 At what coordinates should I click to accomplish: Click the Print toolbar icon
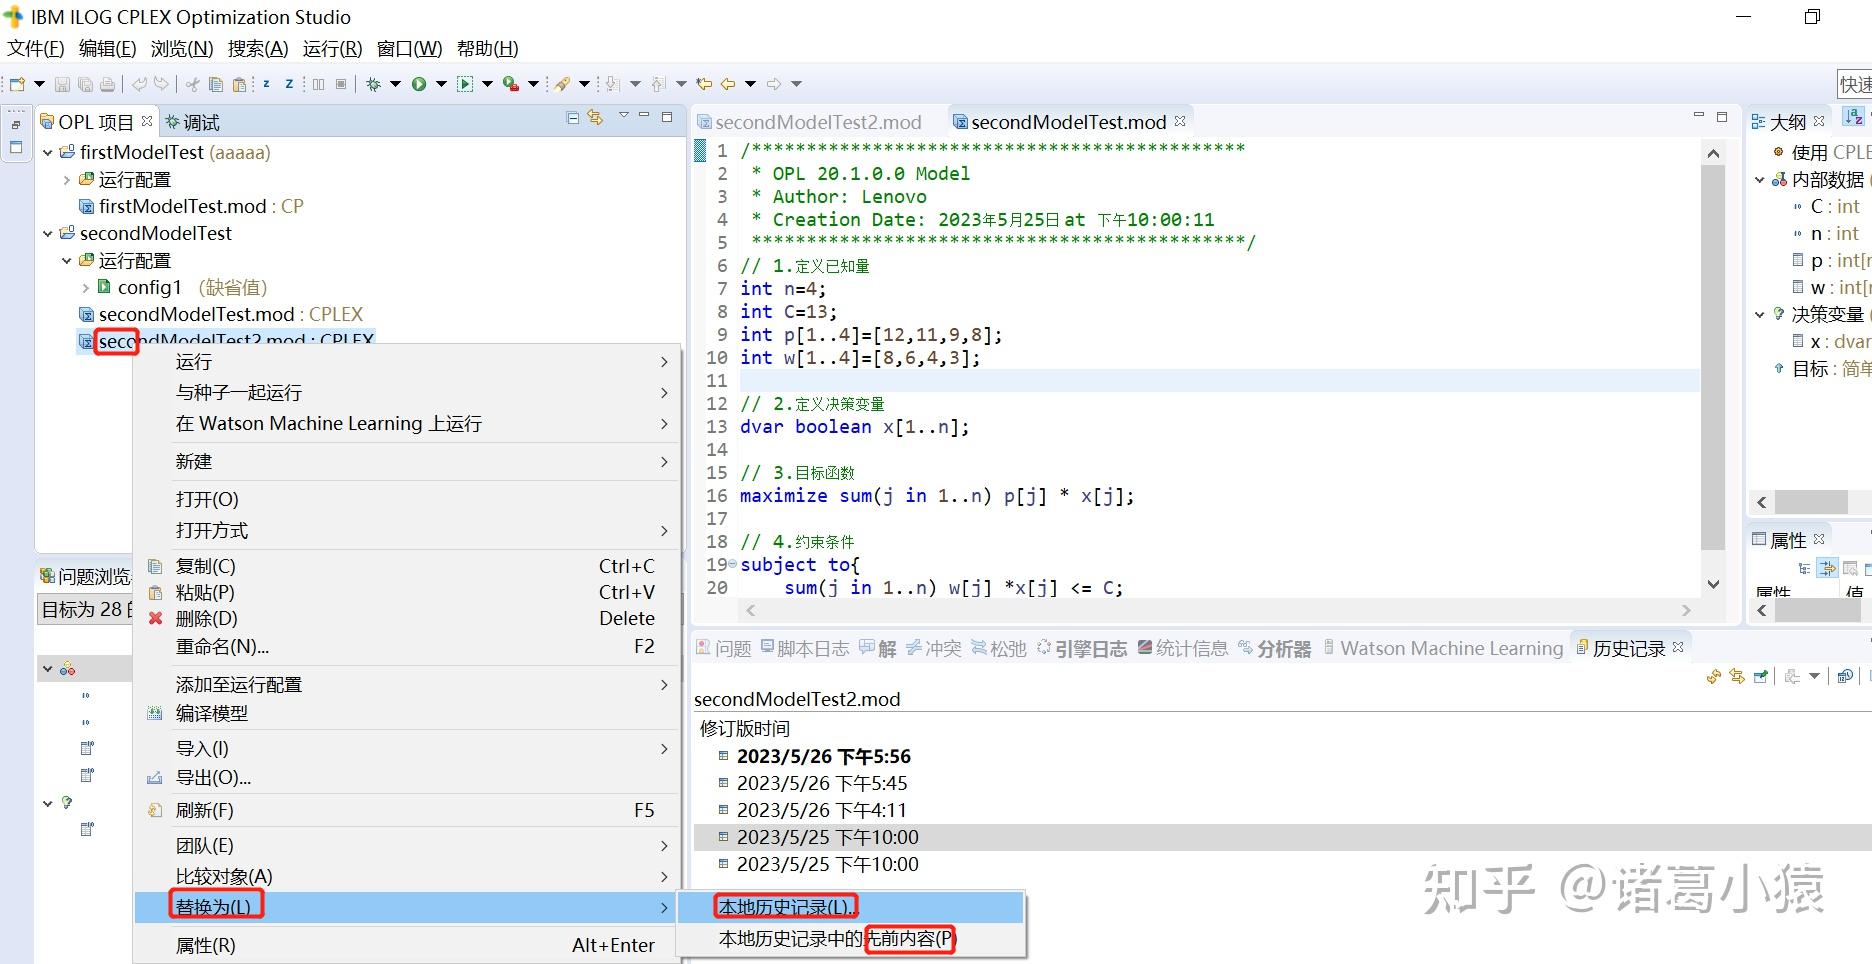[107, 84]
